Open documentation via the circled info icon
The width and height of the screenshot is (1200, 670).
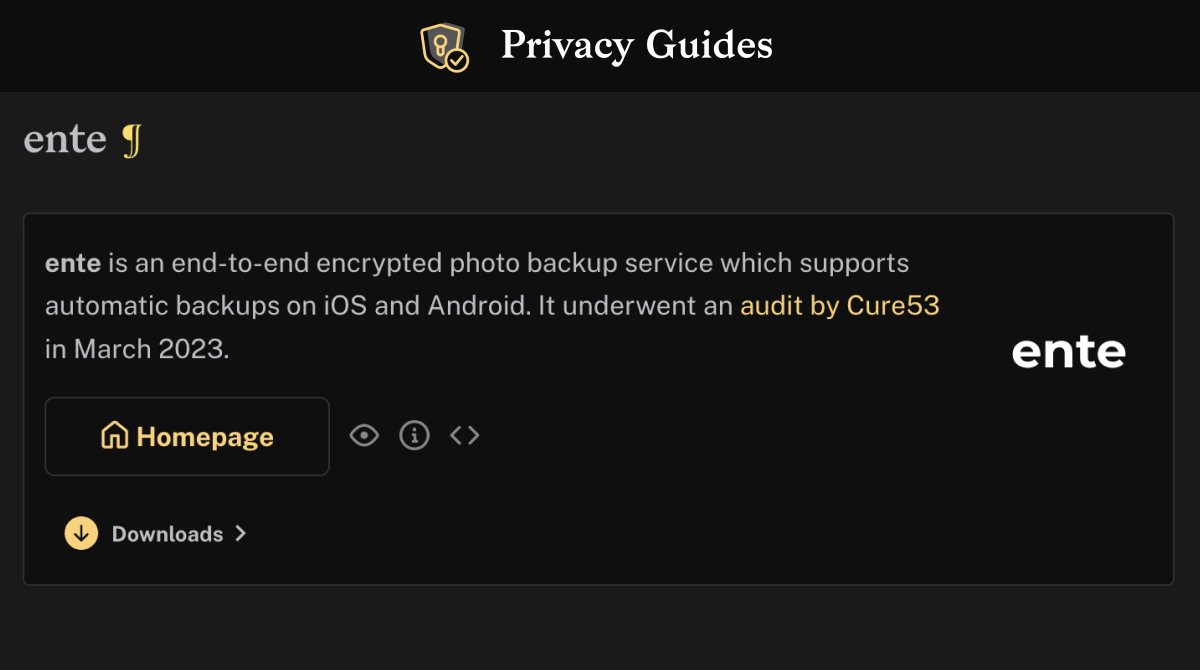pyautogui.click(x=414, y=435)
